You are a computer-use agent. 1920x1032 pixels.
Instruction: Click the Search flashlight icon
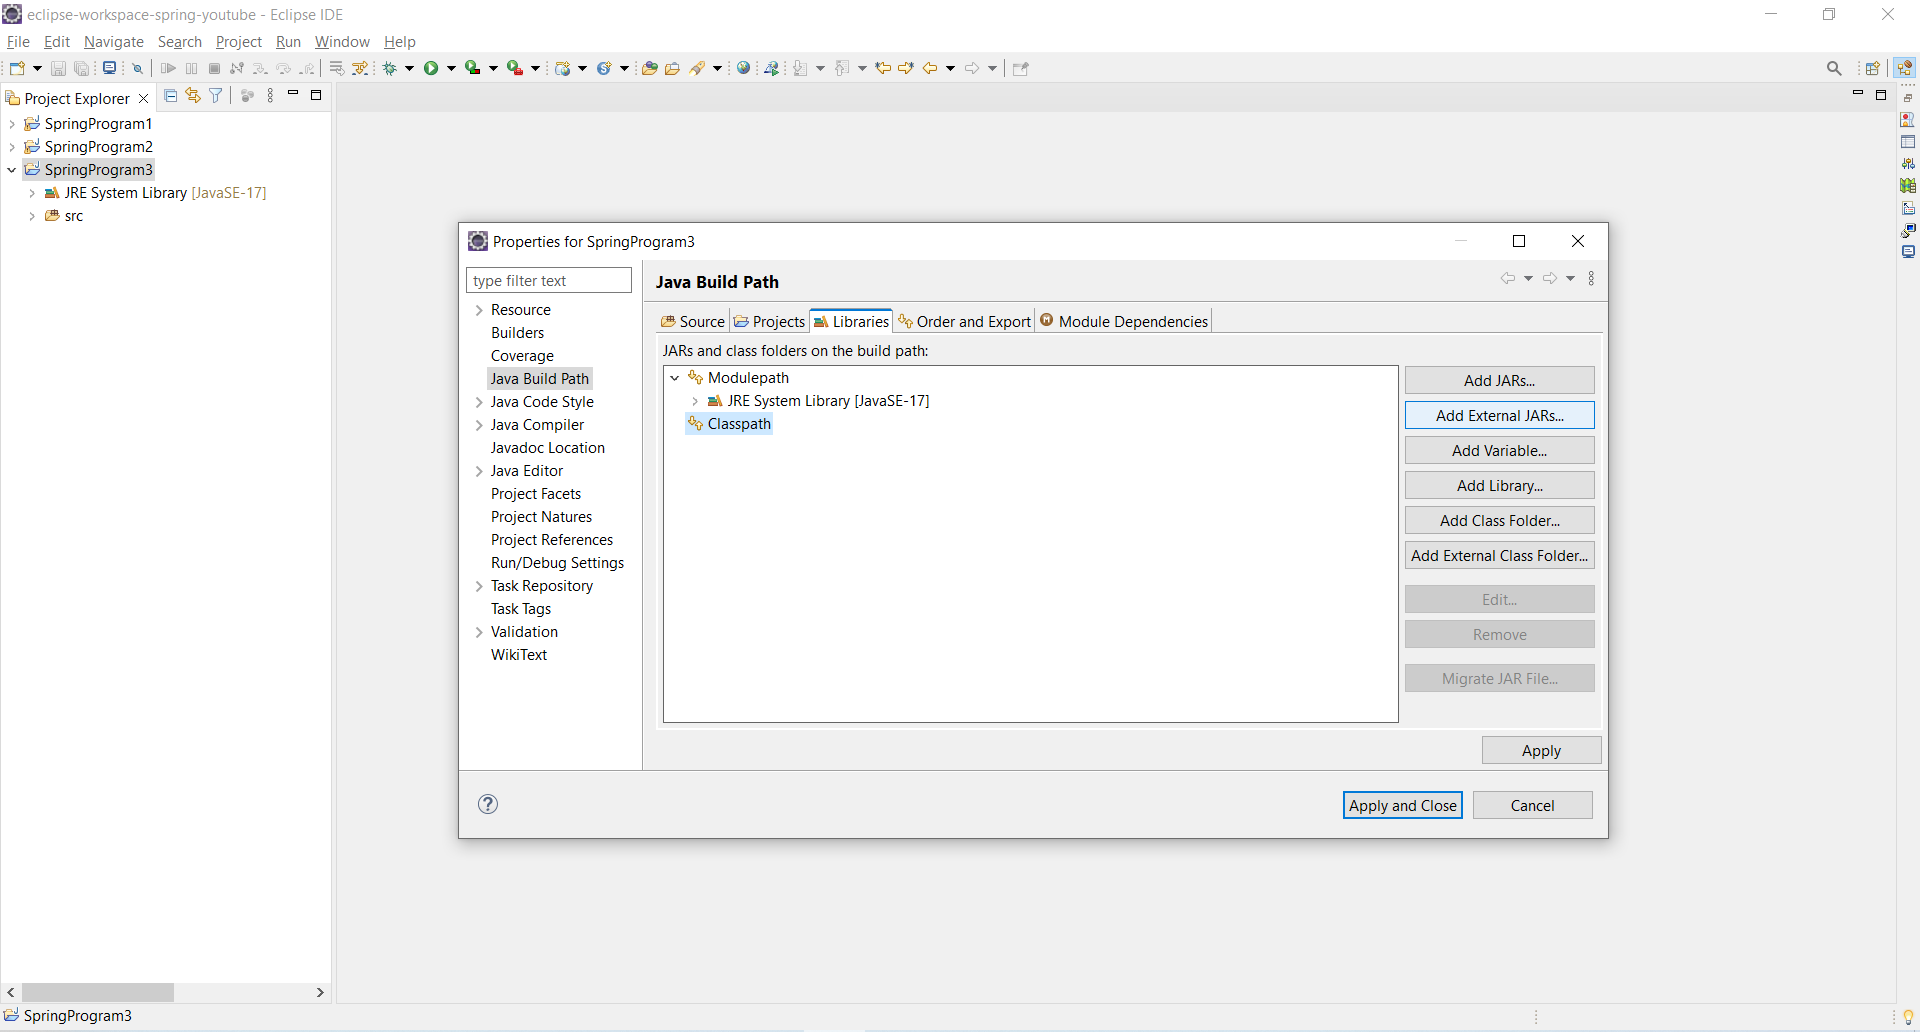click(697, 68)
